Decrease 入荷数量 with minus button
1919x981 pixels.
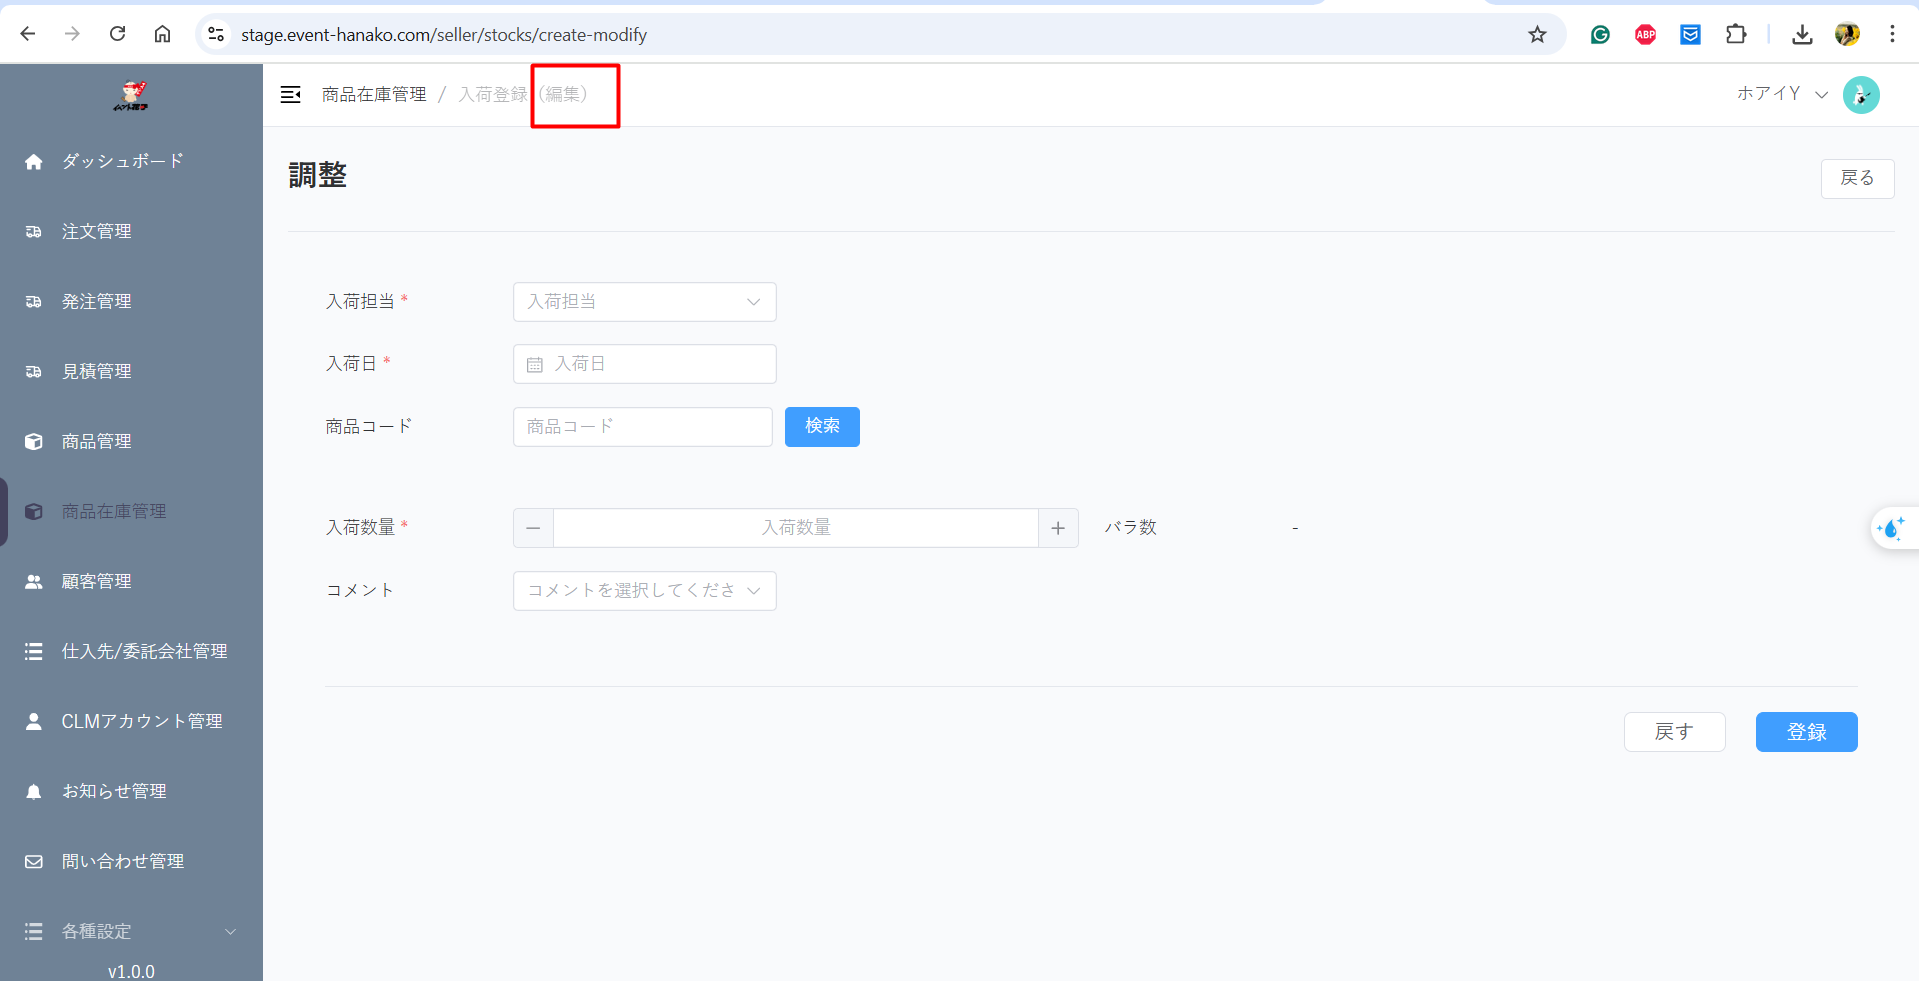[533, 528]
